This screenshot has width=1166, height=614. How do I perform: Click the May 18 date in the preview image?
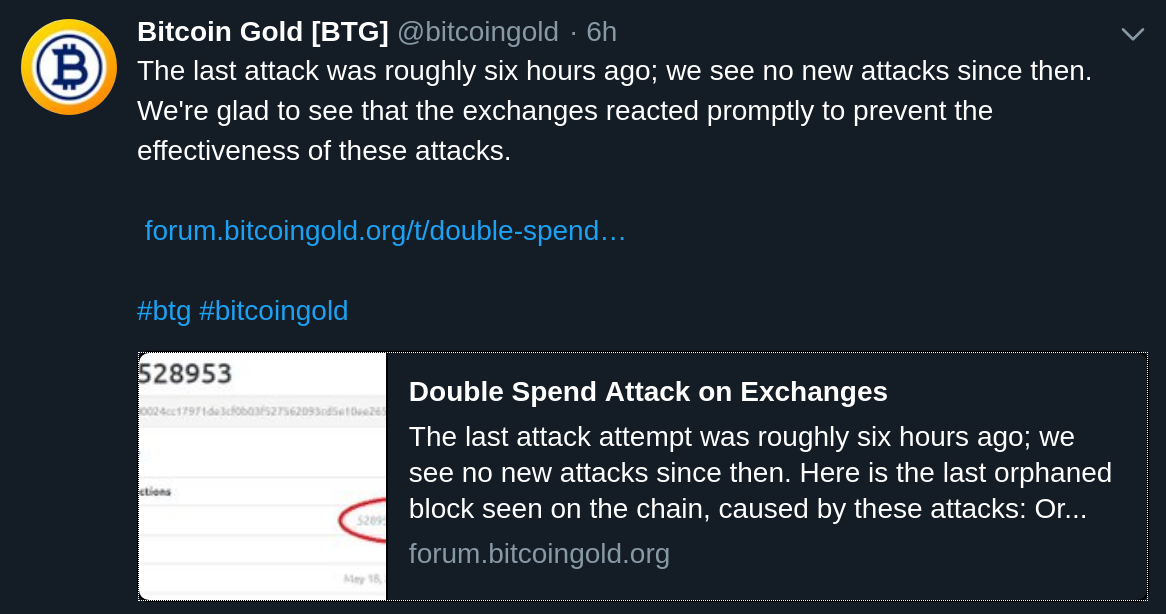click(364, 578)
